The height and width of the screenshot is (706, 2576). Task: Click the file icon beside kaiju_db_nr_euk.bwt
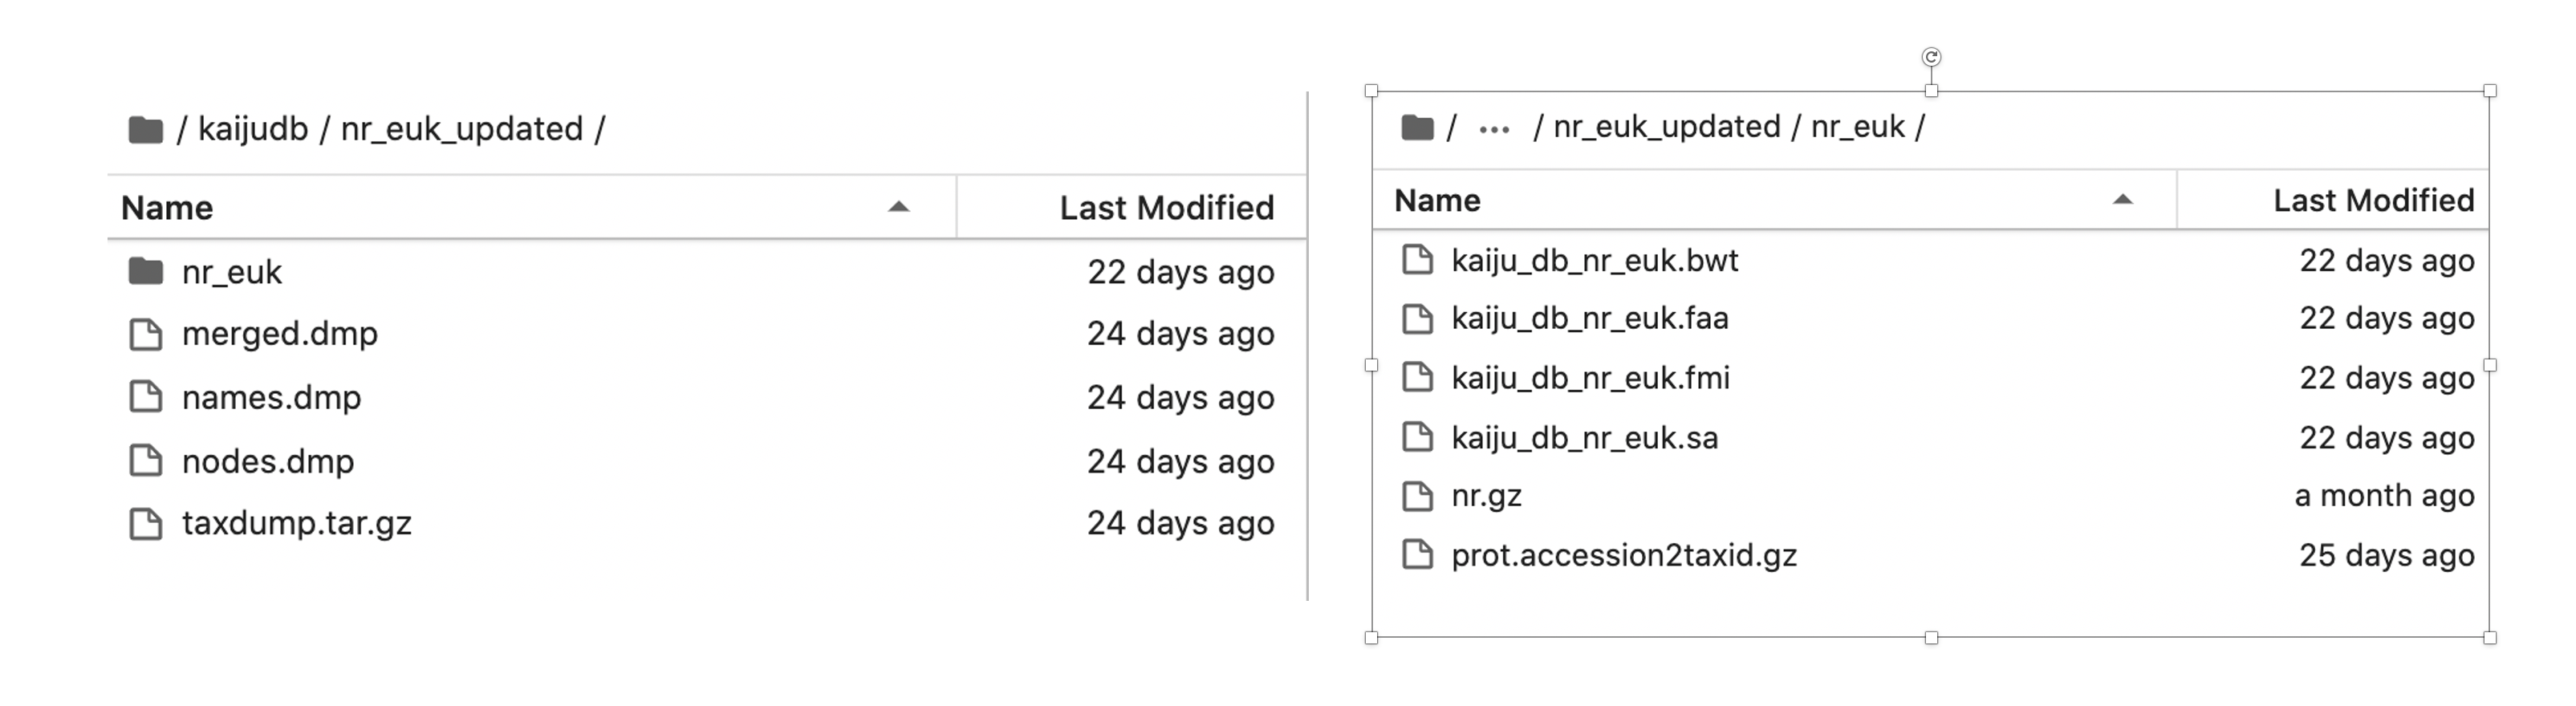coord(1419,260)
